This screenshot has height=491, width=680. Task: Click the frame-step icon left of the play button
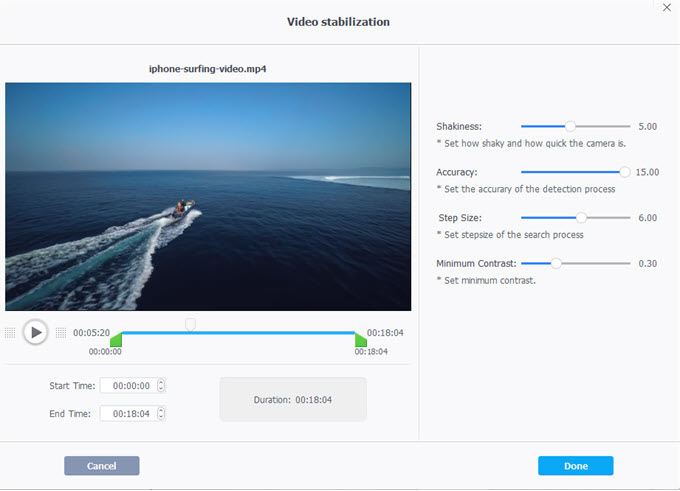10,333
